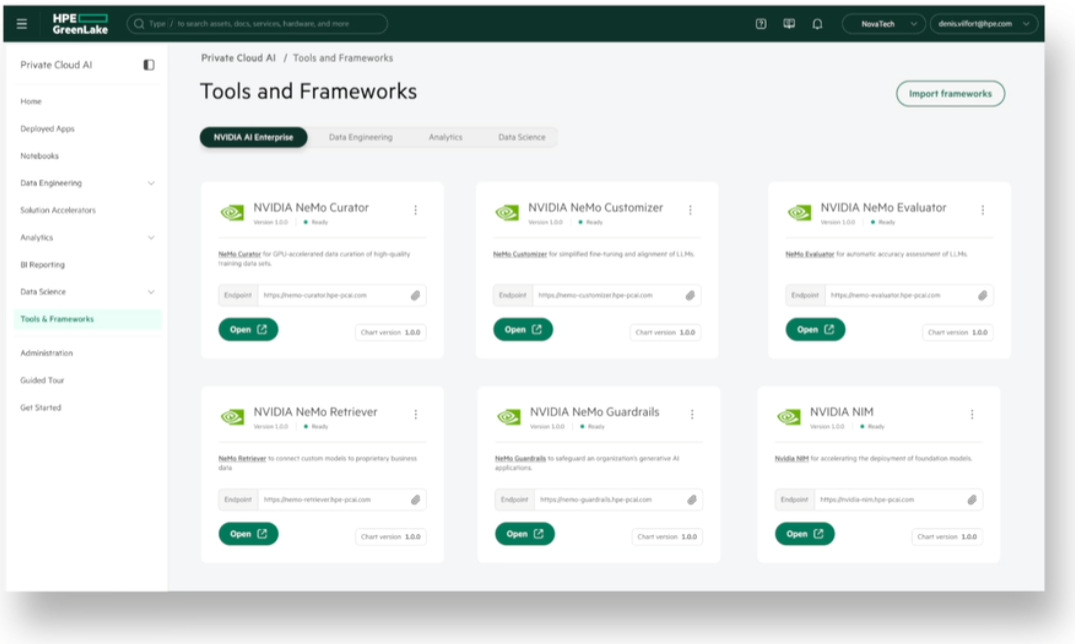Copy the NeMo Evaluator endpoint URL

point(982,296)
